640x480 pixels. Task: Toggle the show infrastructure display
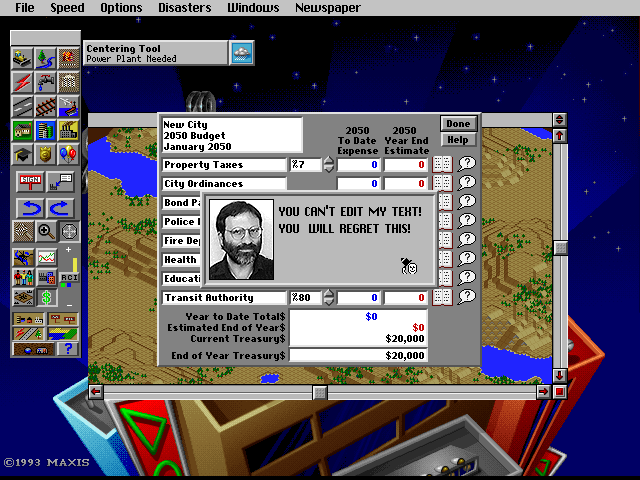pyautogui.click(x=28, y=334)
